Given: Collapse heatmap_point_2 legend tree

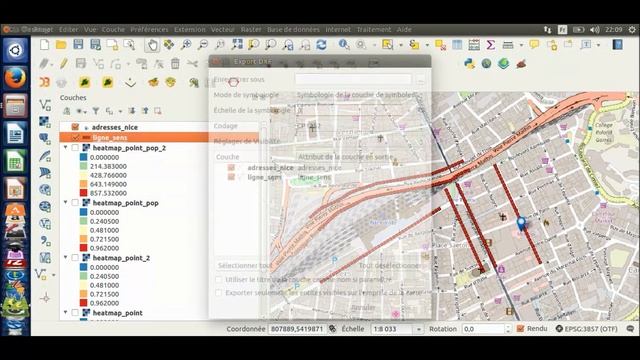Looking at the screenshot, I should pos(65,258).
